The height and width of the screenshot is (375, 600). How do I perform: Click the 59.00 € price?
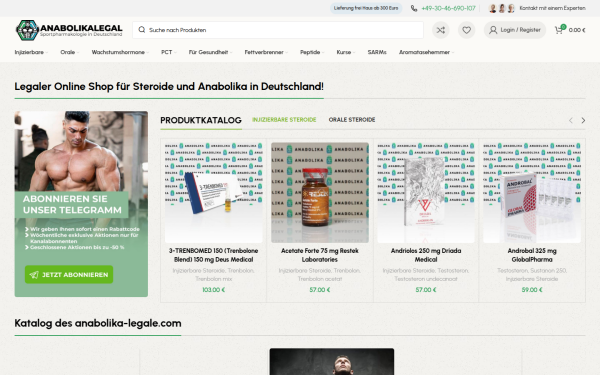[x=532, y=290]
